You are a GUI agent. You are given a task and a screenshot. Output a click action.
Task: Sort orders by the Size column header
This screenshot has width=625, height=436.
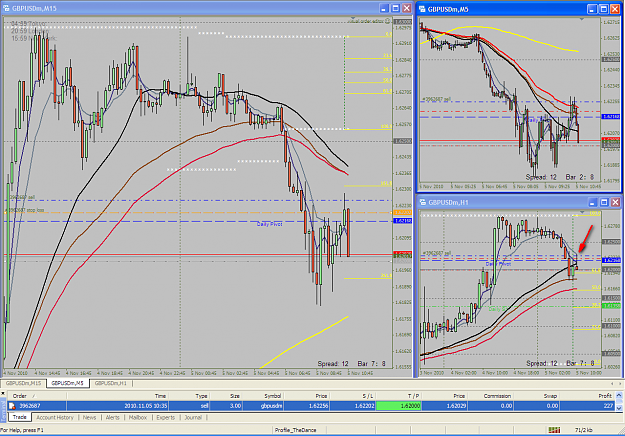(x=226, y=396)
